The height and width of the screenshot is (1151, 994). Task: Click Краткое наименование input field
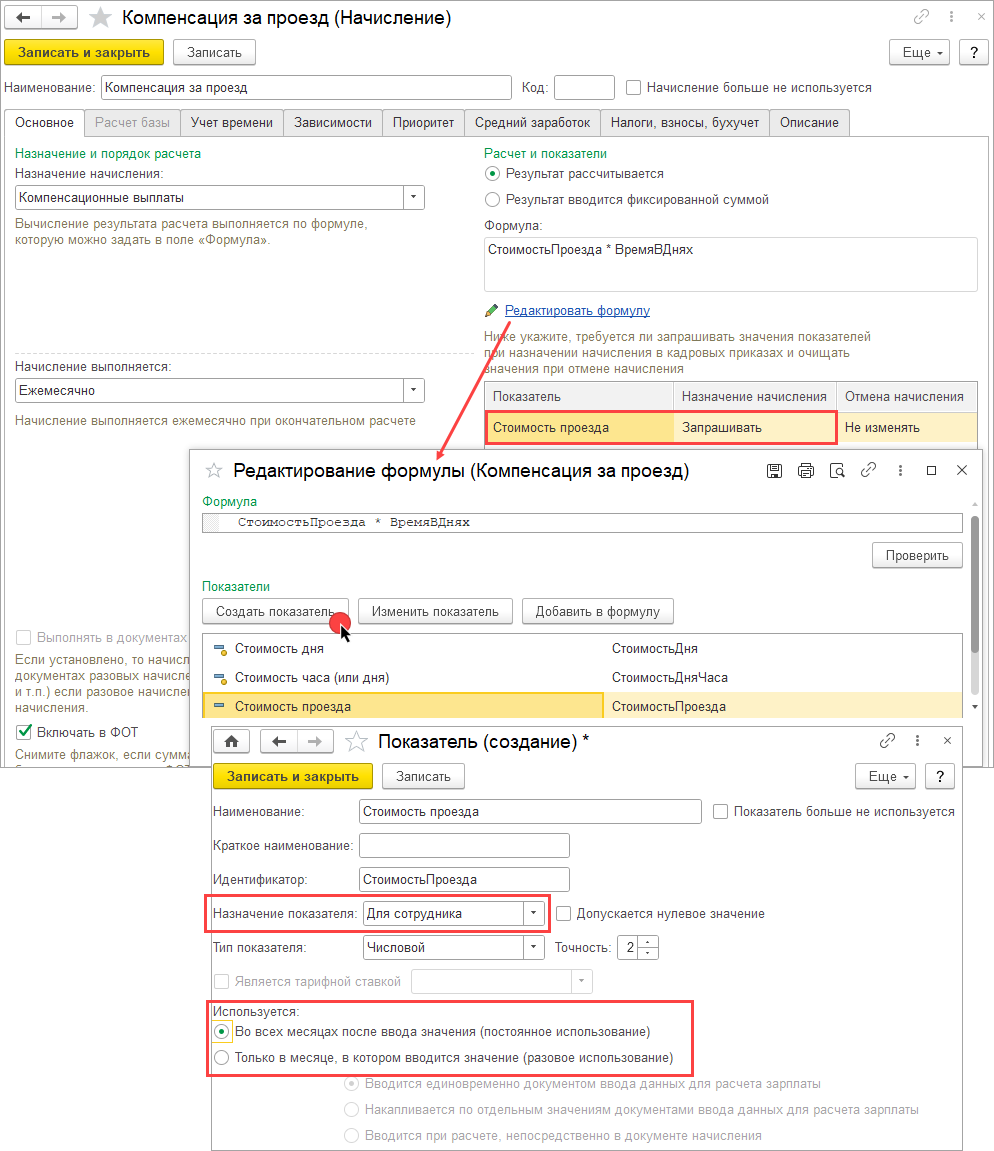pyautogui.click(x=465, y=846)
